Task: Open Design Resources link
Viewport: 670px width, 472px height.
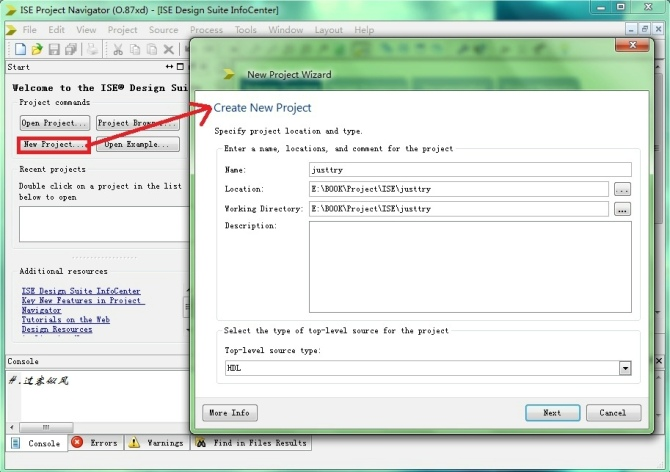Action: [57, 329]
